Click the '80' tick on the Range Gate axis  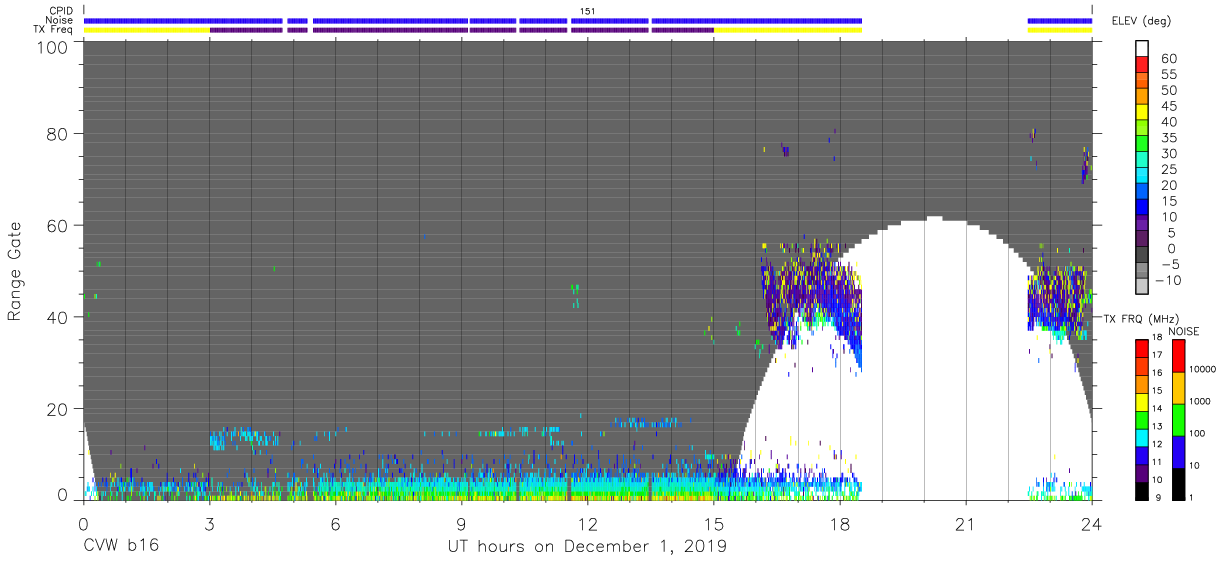(x=59, y=134)
